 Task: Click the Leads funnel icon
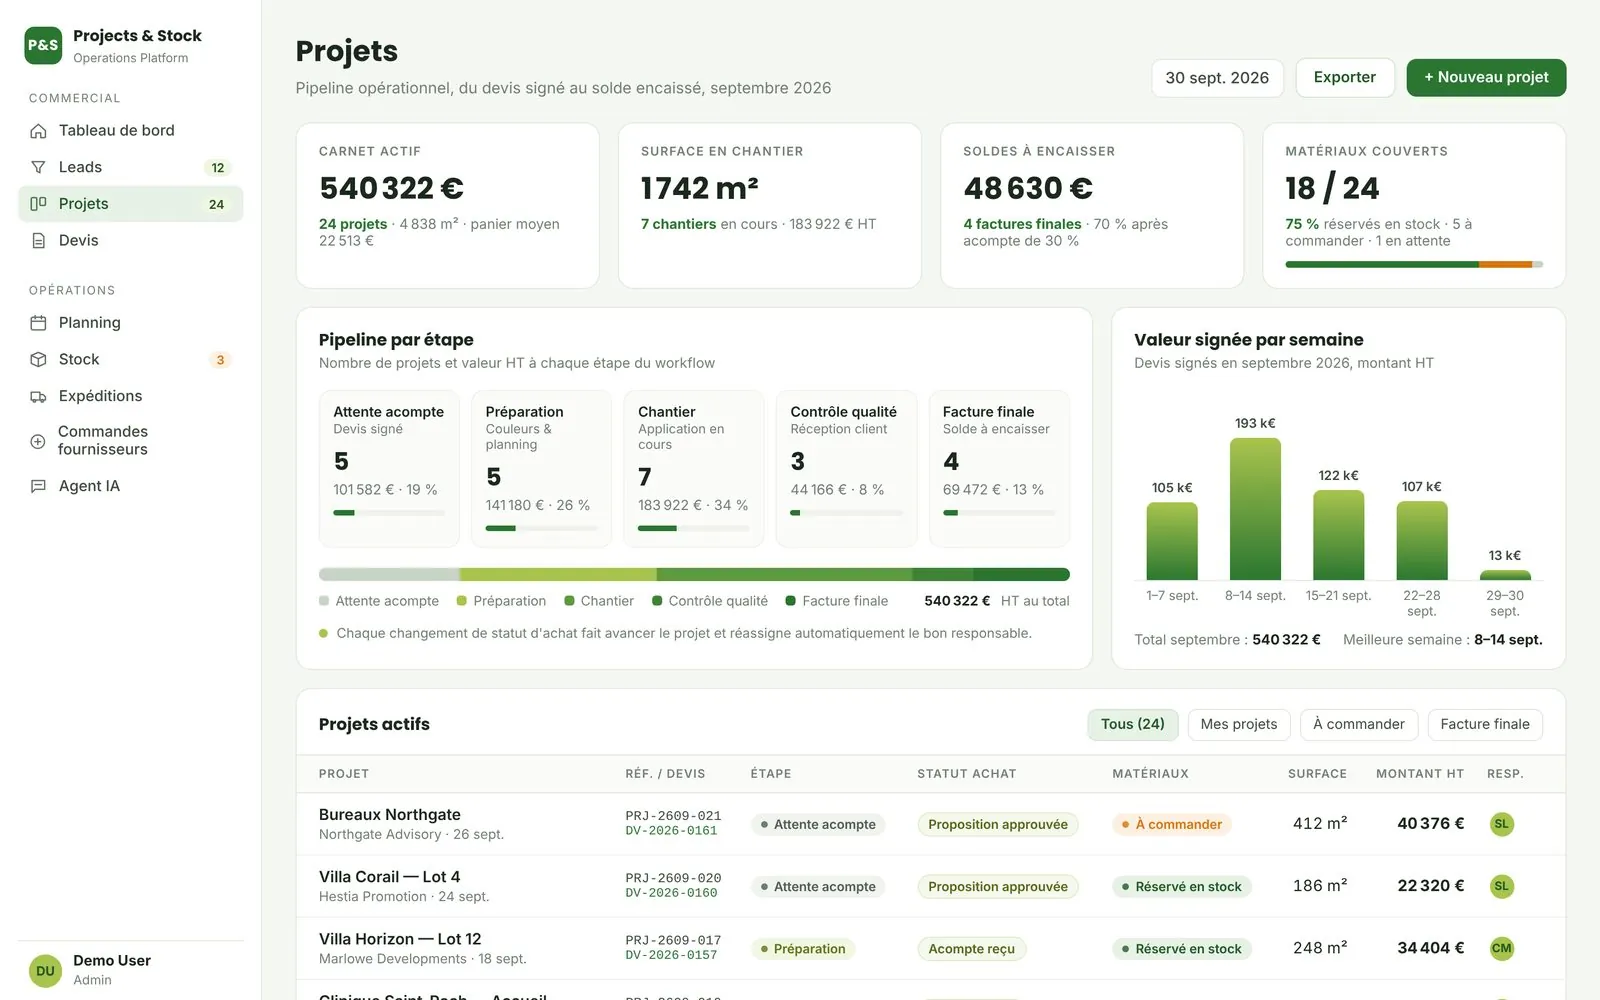[38, 167]
